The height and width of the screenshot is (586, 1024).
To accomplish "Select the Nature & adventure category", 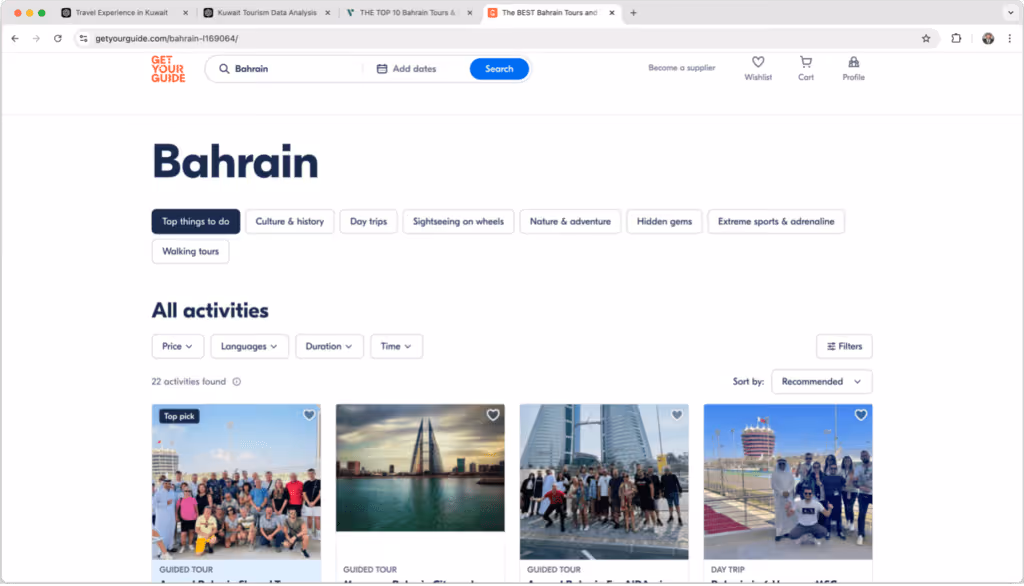I will [570, 221].
